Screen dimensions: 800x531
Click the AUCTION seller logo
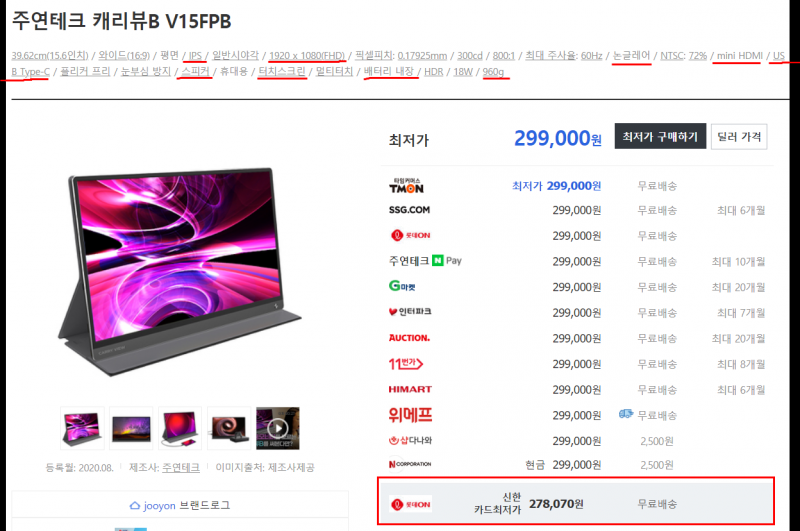tap(409, 338)
